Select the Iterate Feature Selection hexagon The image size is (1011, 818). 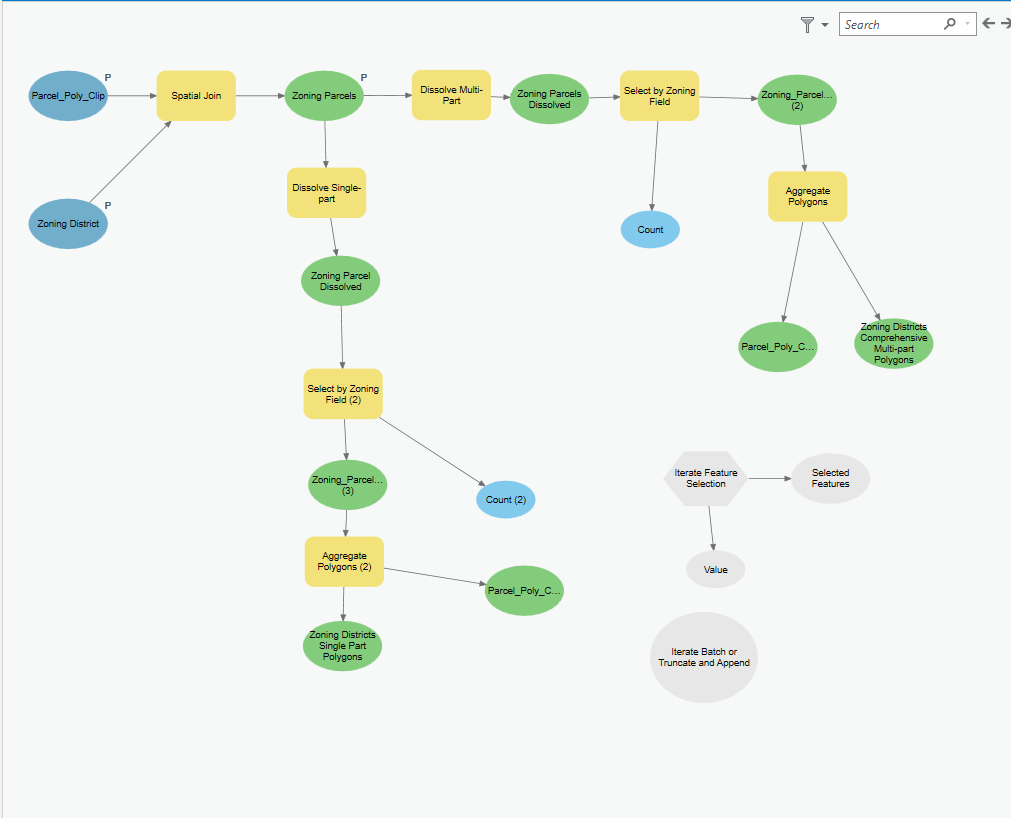705,478
